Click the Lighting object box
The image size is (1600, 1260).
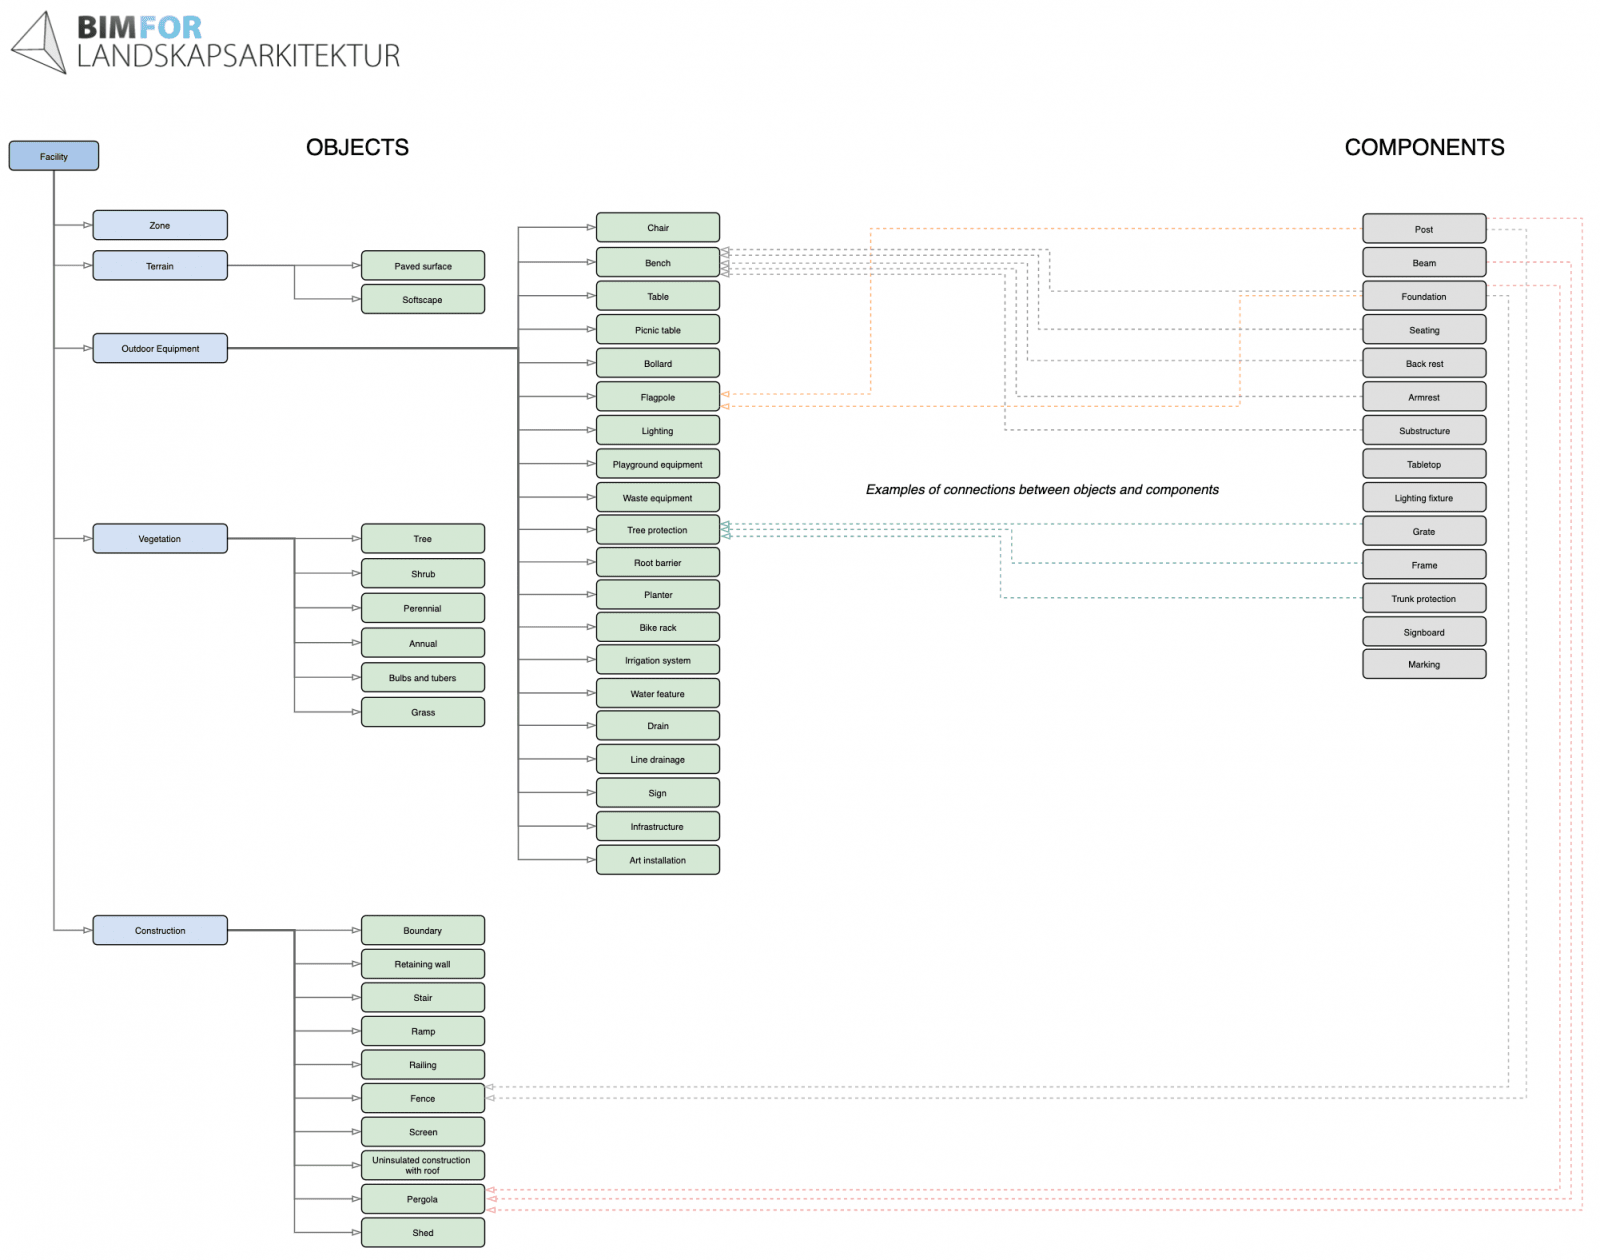pyautogui.click(x=658, y=431)
